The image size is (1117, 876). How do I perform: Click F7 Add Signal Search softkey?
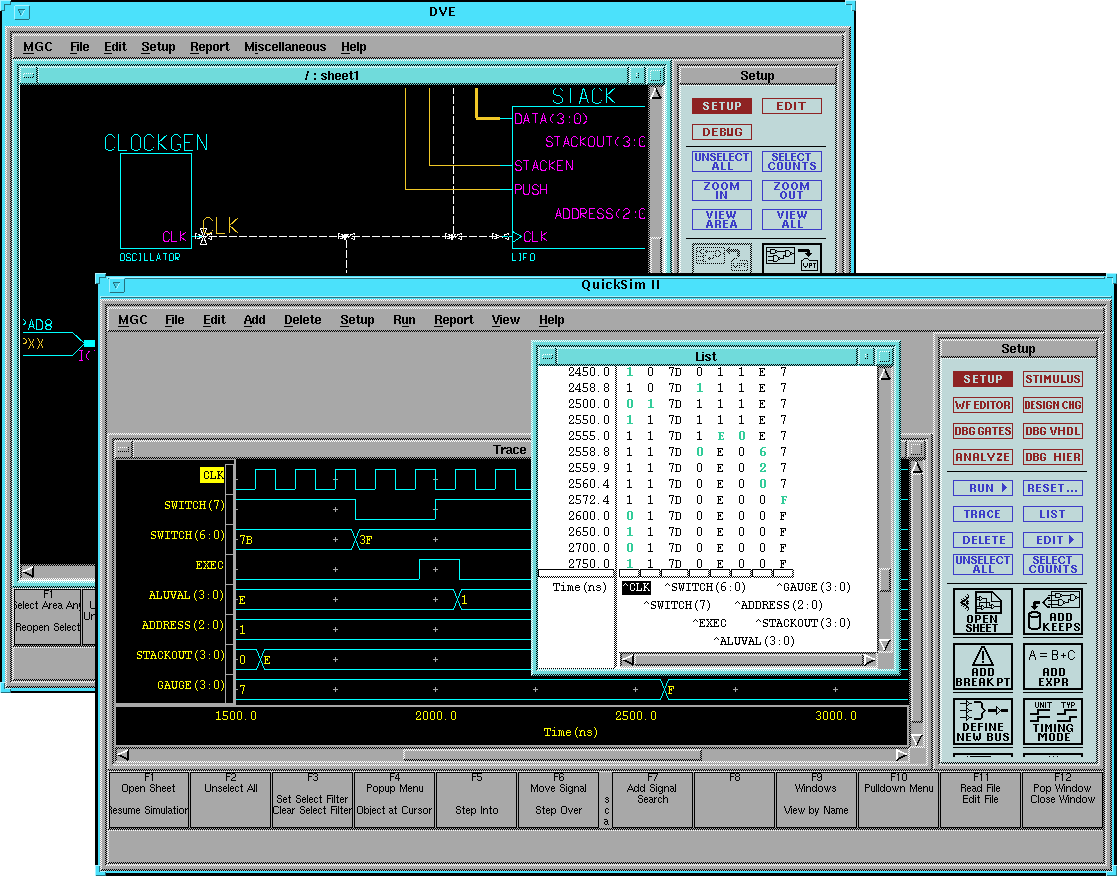(653, 800)
